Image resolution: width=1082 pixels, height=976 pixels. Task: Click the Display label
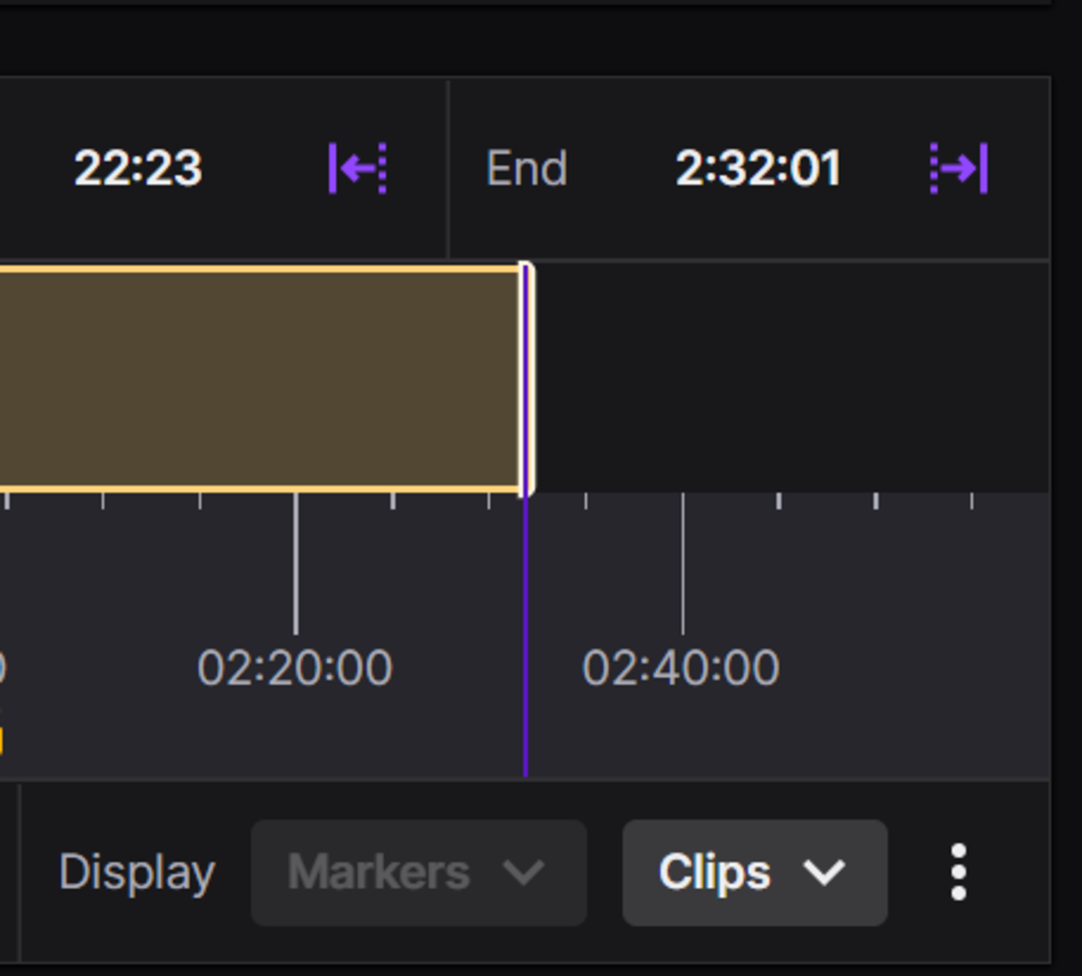139,873
